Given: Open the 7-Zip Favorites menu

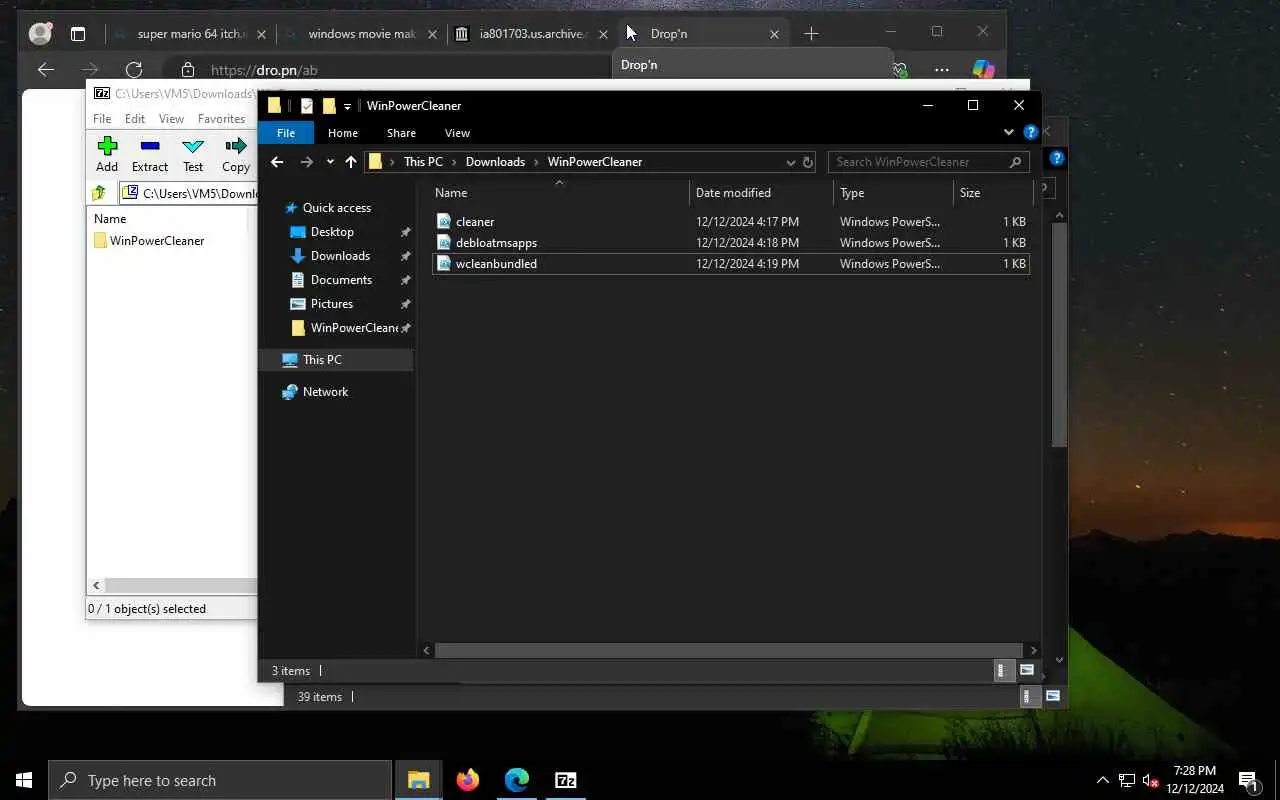Looking at the screenshot, I should (x=221, y=118).
